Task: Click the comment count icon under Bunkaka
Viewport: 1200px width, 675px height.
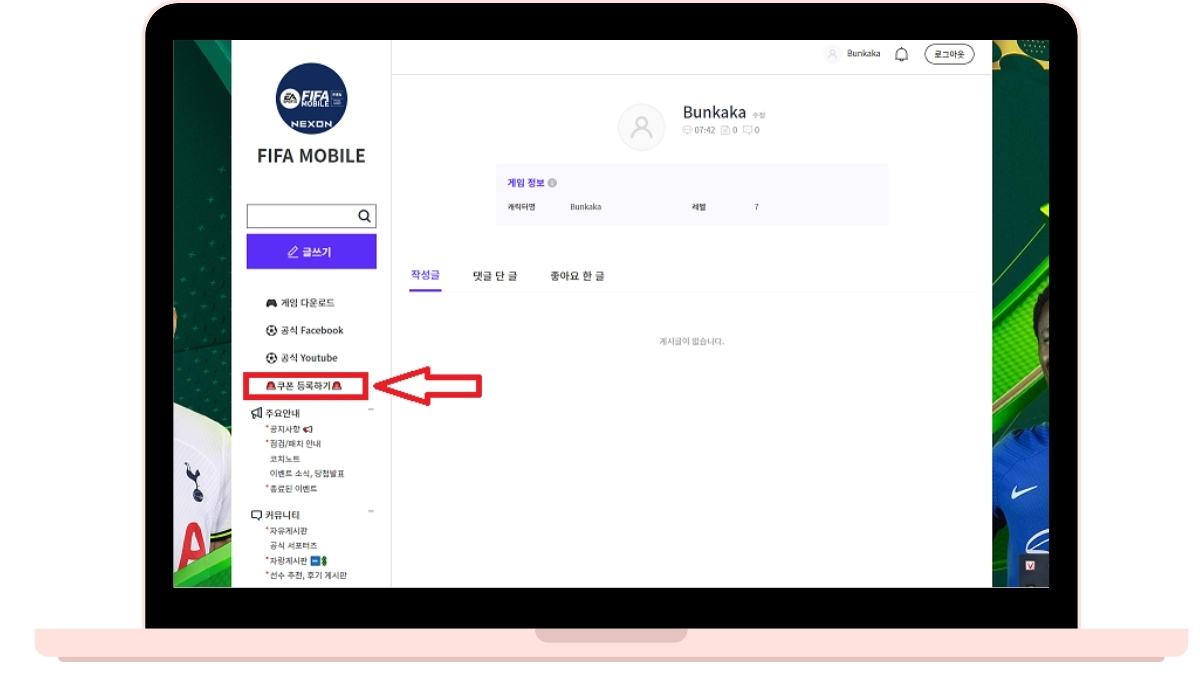Action: pyautogui.click(x=748, y=130)
